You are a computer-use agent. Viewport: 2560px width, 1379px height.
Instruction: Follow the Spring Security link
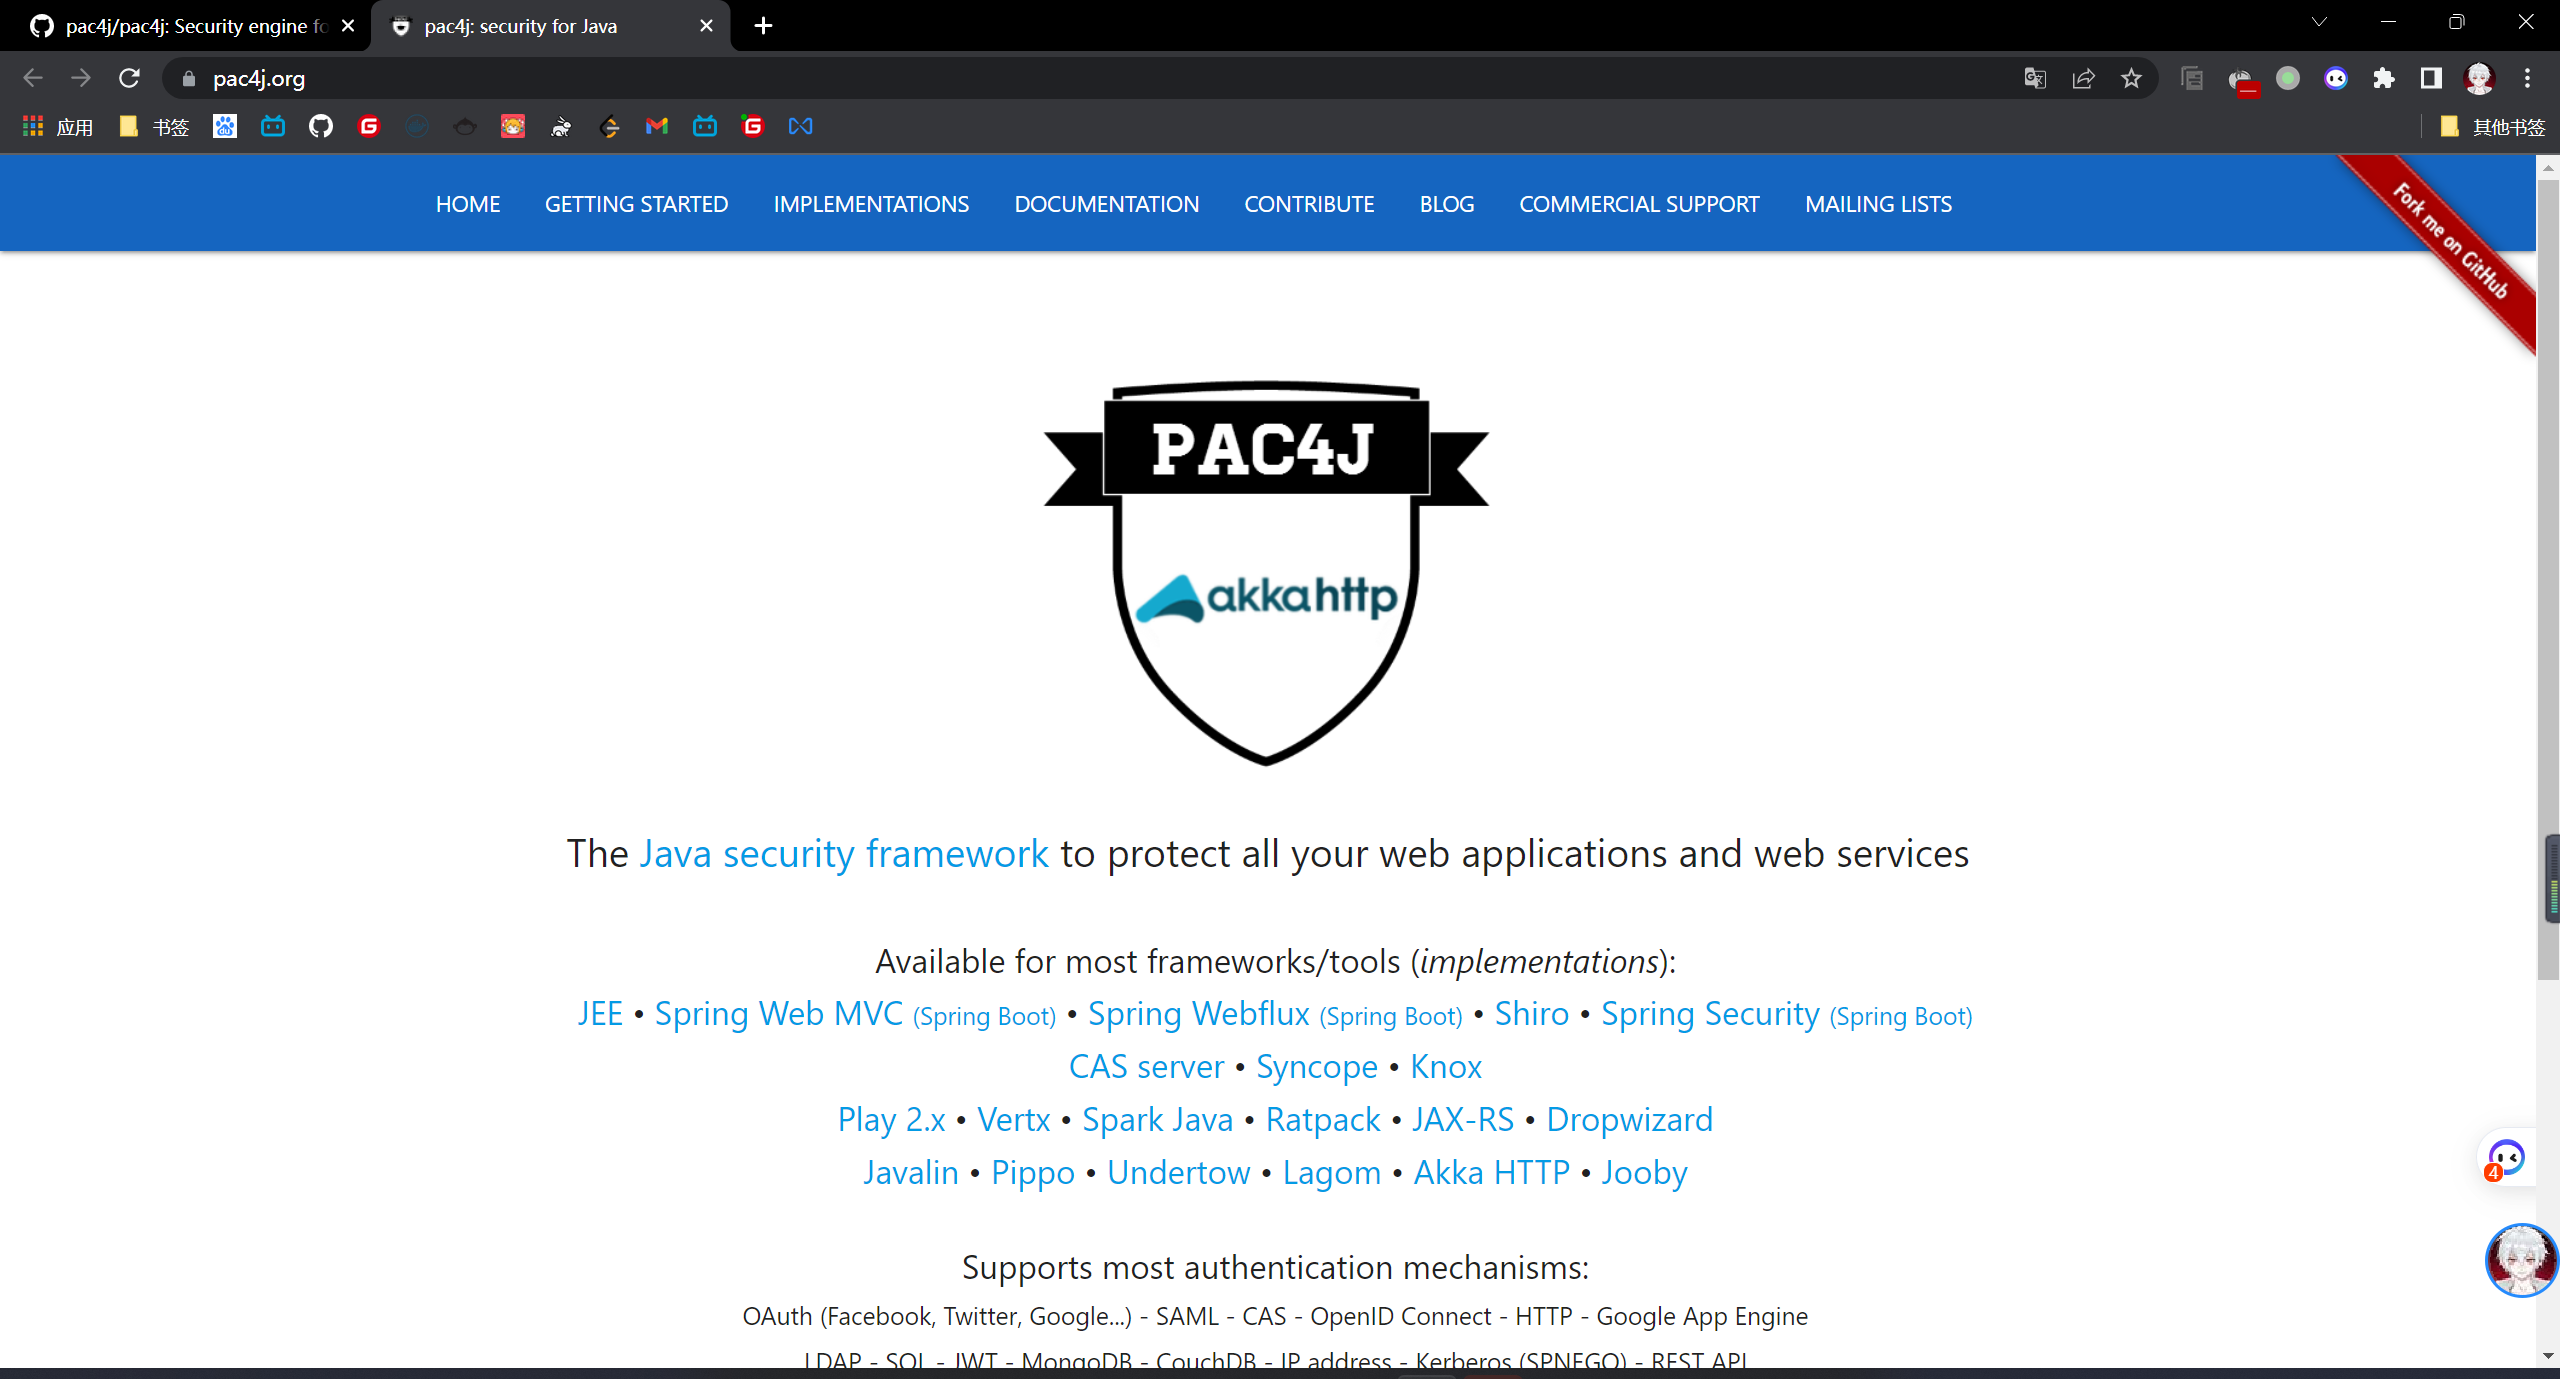[x=1710, y=1013]
